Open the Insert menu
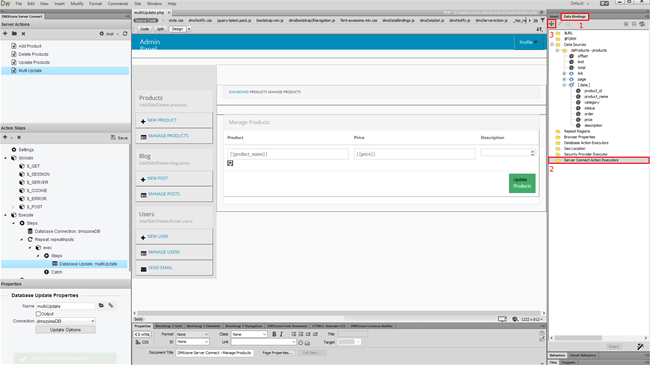This screenshot has width=650, height=365. coord(59,3)
